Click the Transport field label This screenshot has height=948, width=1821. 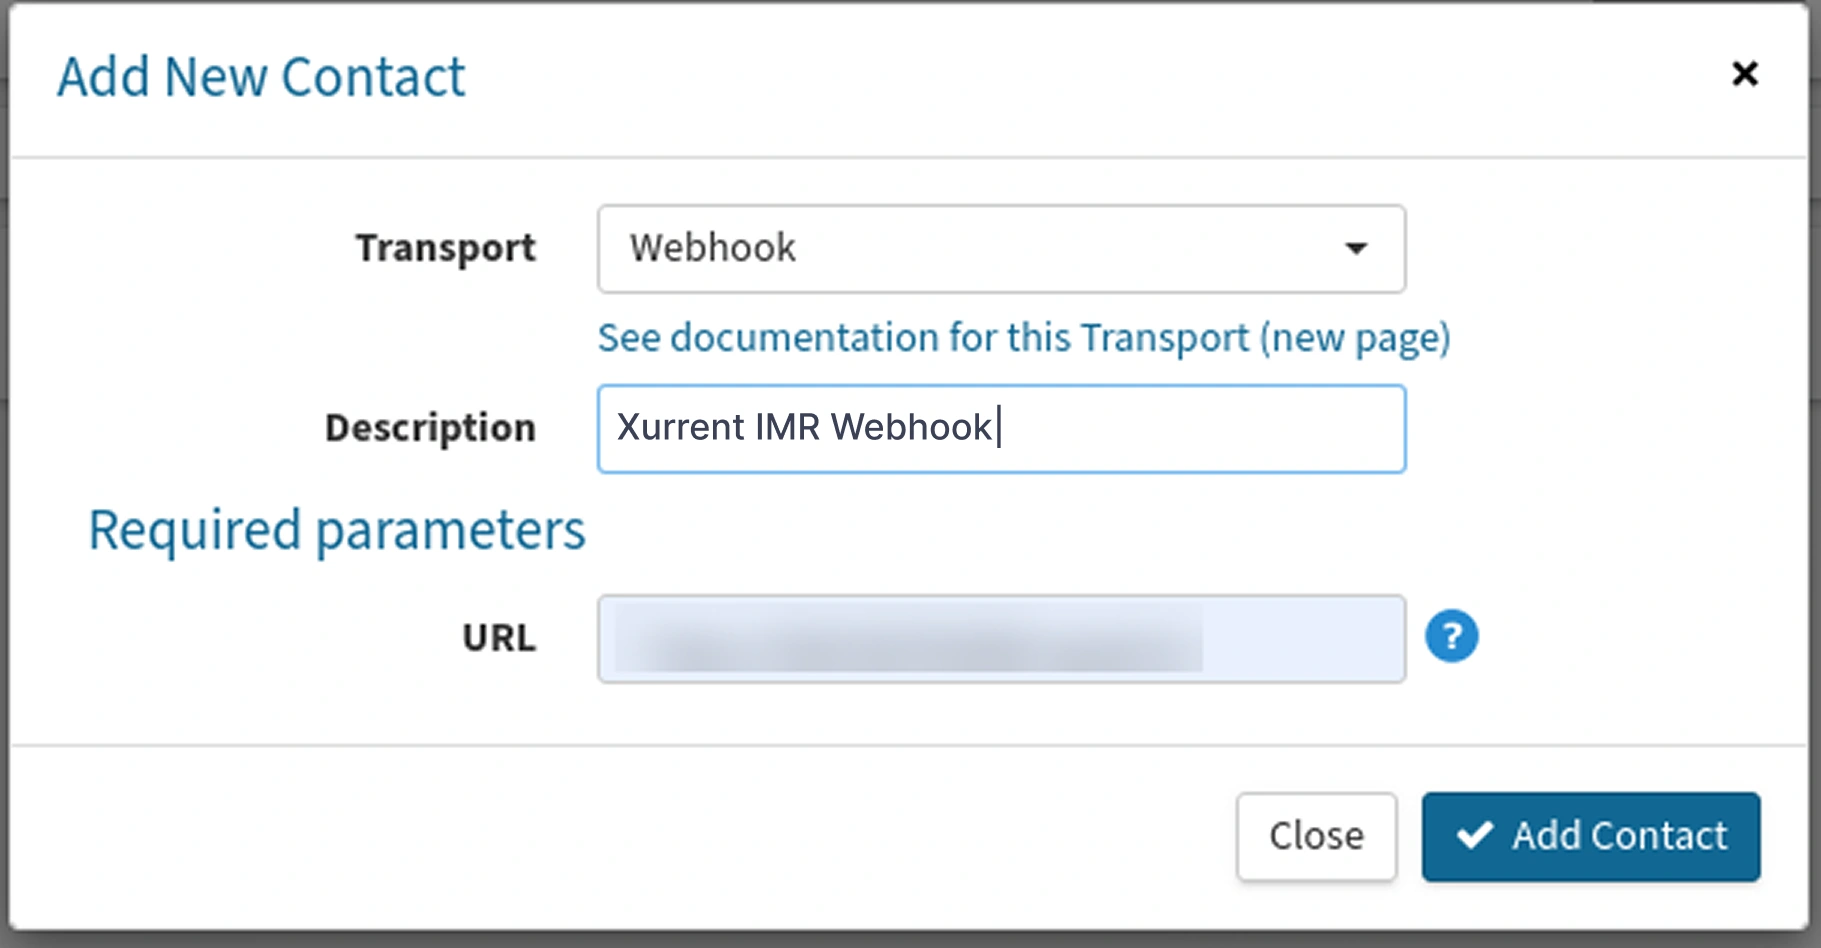[x=446, y=249]
